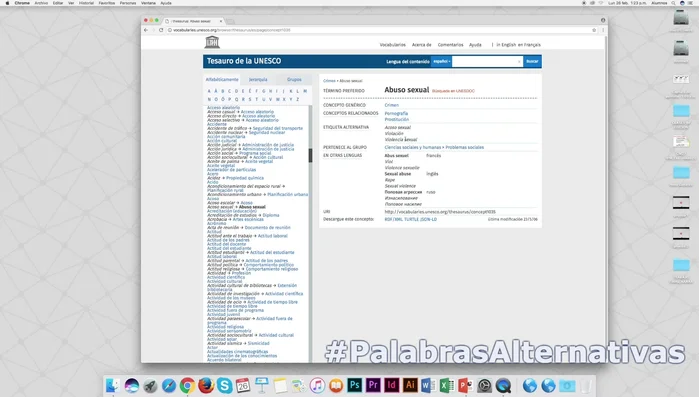Open Planificación urbana in list
Viewport: 699px width, 397px height.
point(288,195)
